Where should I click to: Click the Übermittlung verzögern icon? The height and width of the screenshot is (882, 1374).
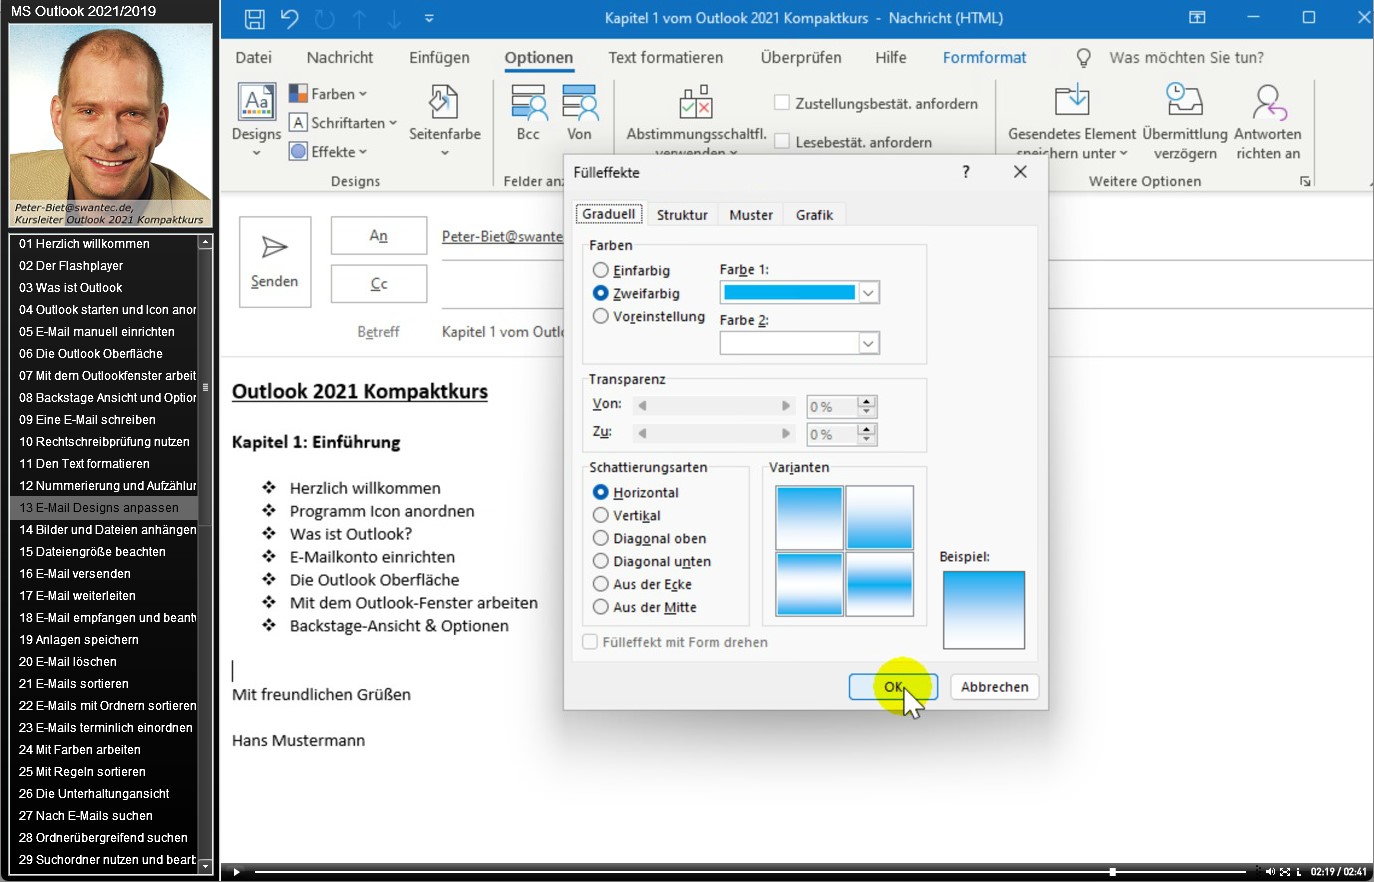(x=1184, y=102)
